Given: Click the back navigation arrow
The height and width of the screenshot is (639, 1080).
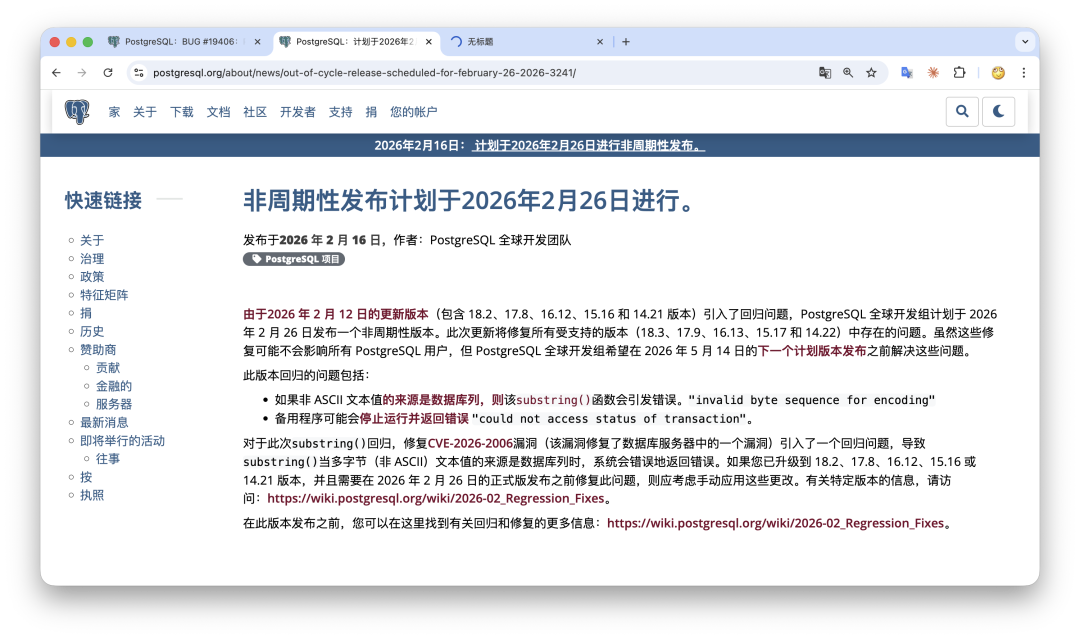Looking at the screenshot, I should 56,72.
